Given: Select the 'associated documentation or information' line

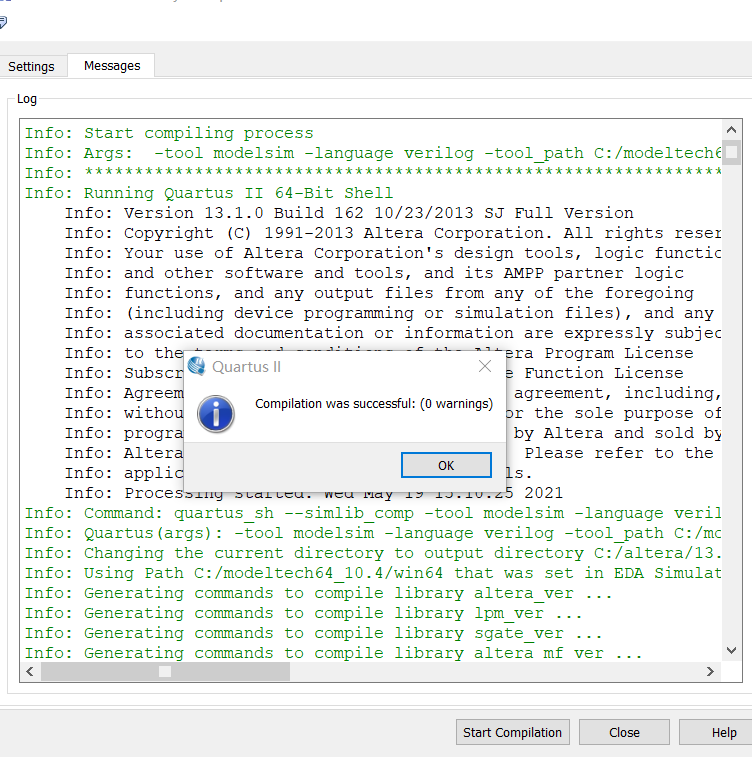Looking at the screenshot, I should (393, 333).
